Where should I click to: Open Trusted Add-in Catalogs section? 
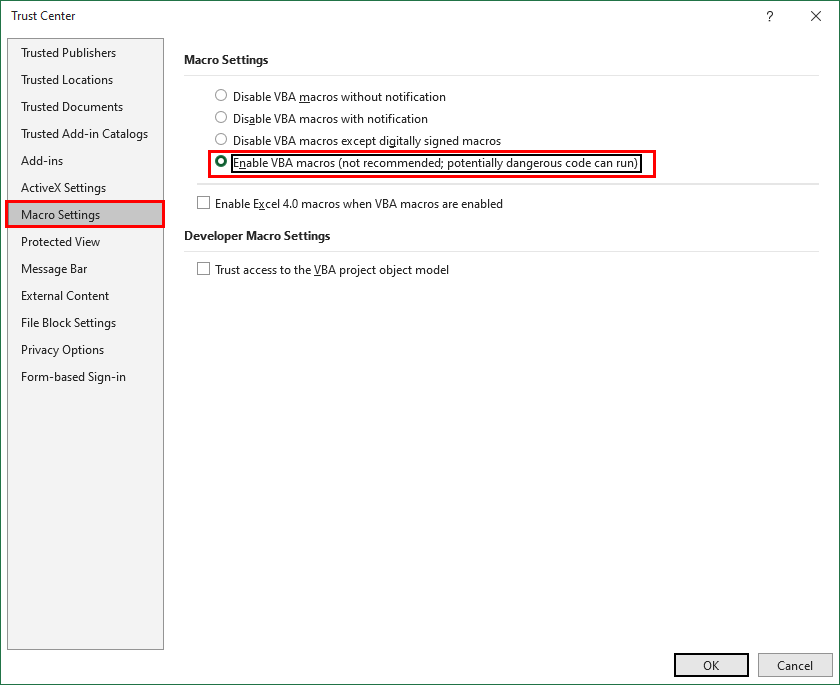85,134
